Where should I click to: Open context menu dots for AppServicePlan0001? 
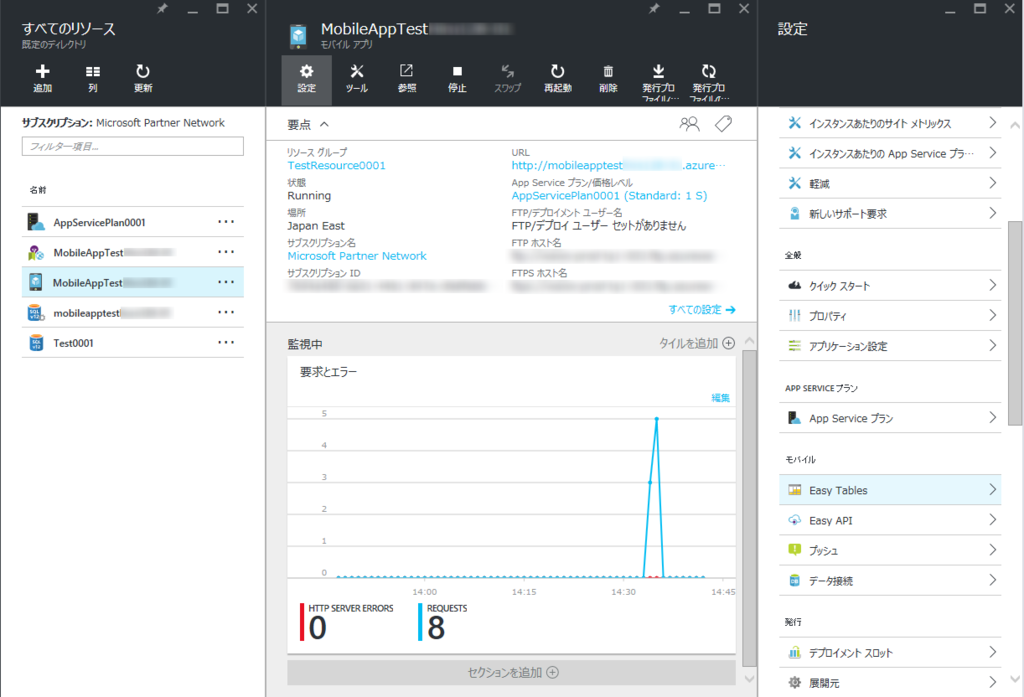coord(226,222)
